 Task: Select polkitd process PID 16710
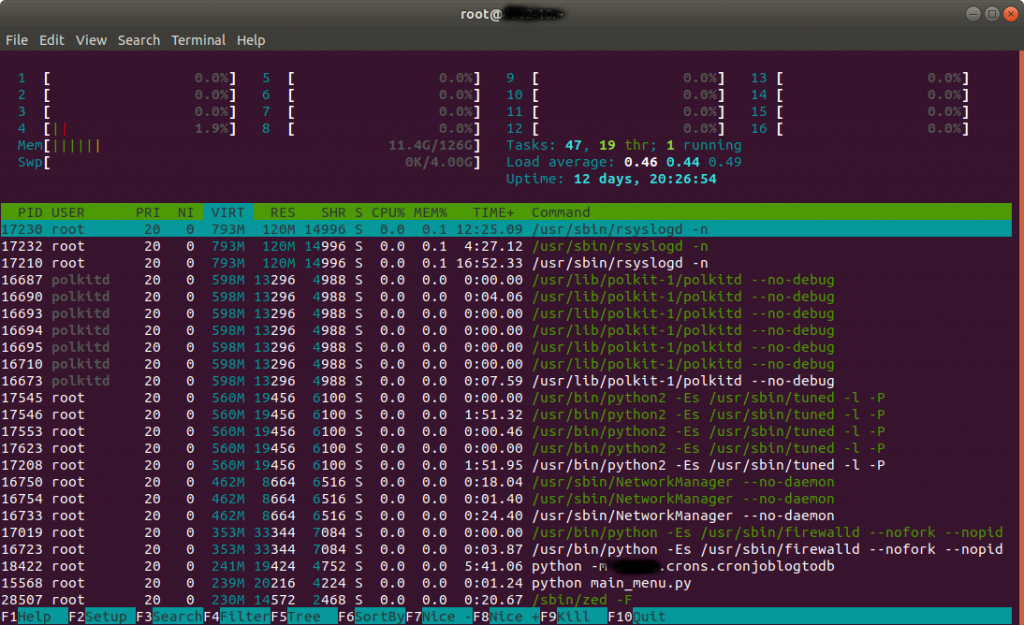(x=506, y=364)
